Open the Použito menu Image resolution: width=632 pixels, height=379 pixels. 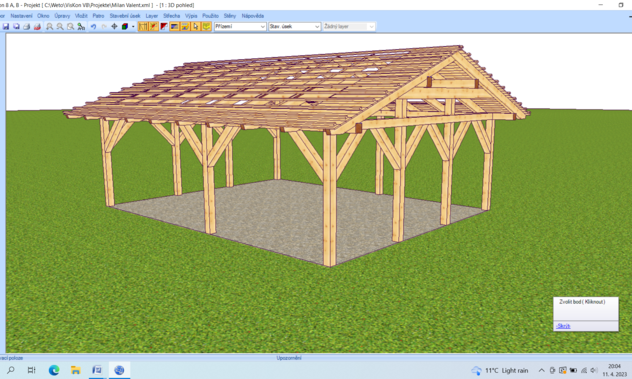[x=210, y=16]
